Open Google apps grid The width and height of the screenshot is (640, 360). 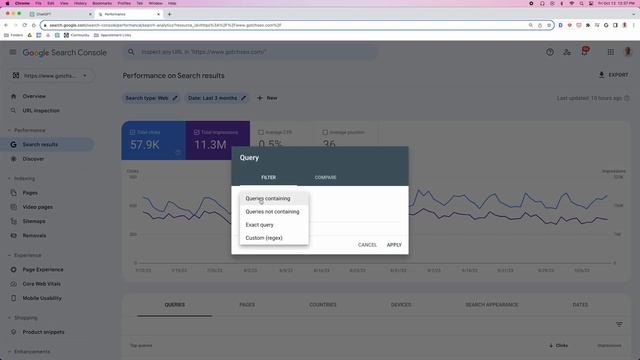[x=611, y=52]
